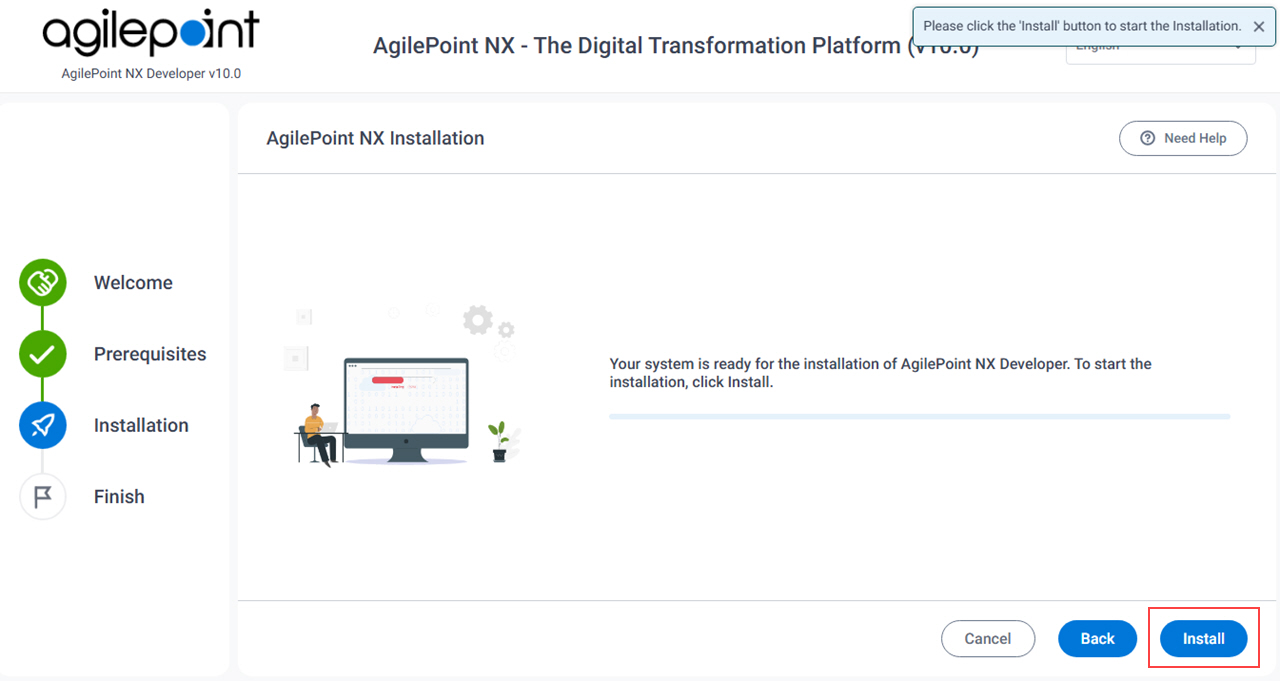Click the Installation rocket step icon

click(x=42, y=425)
